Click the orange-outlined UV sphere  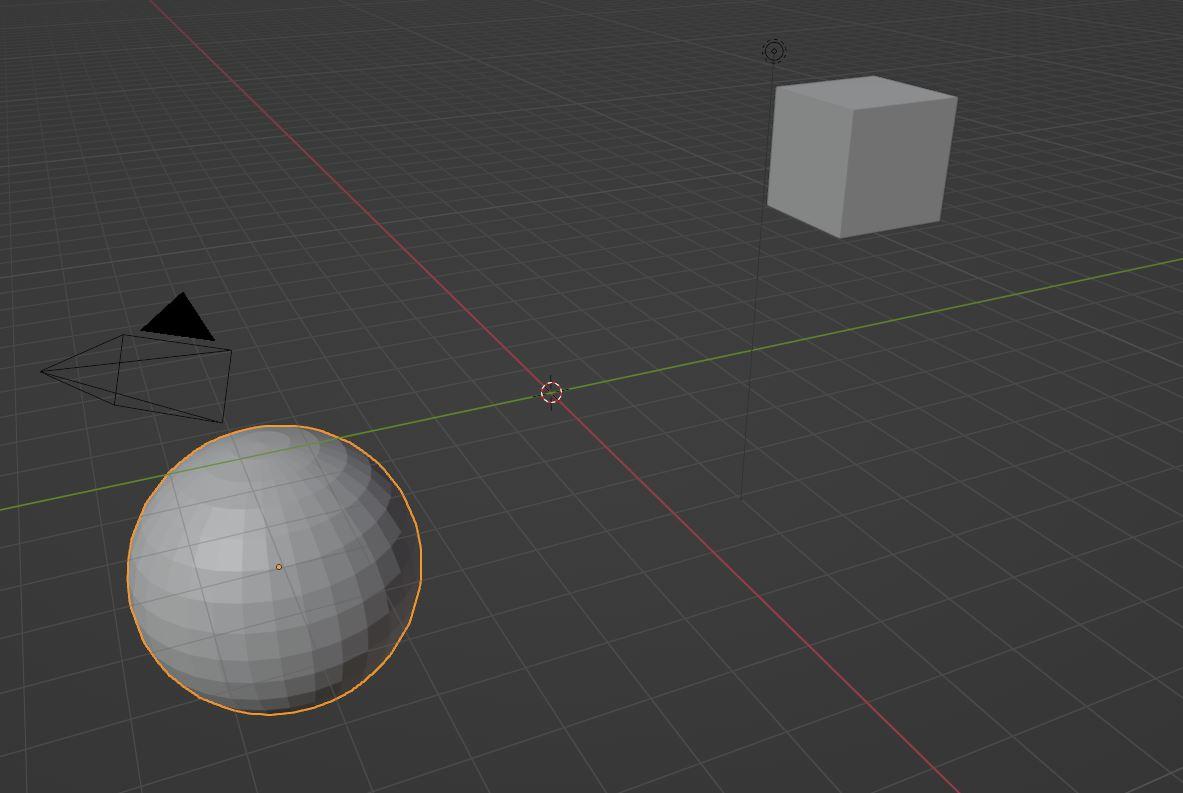click(275, 570)
